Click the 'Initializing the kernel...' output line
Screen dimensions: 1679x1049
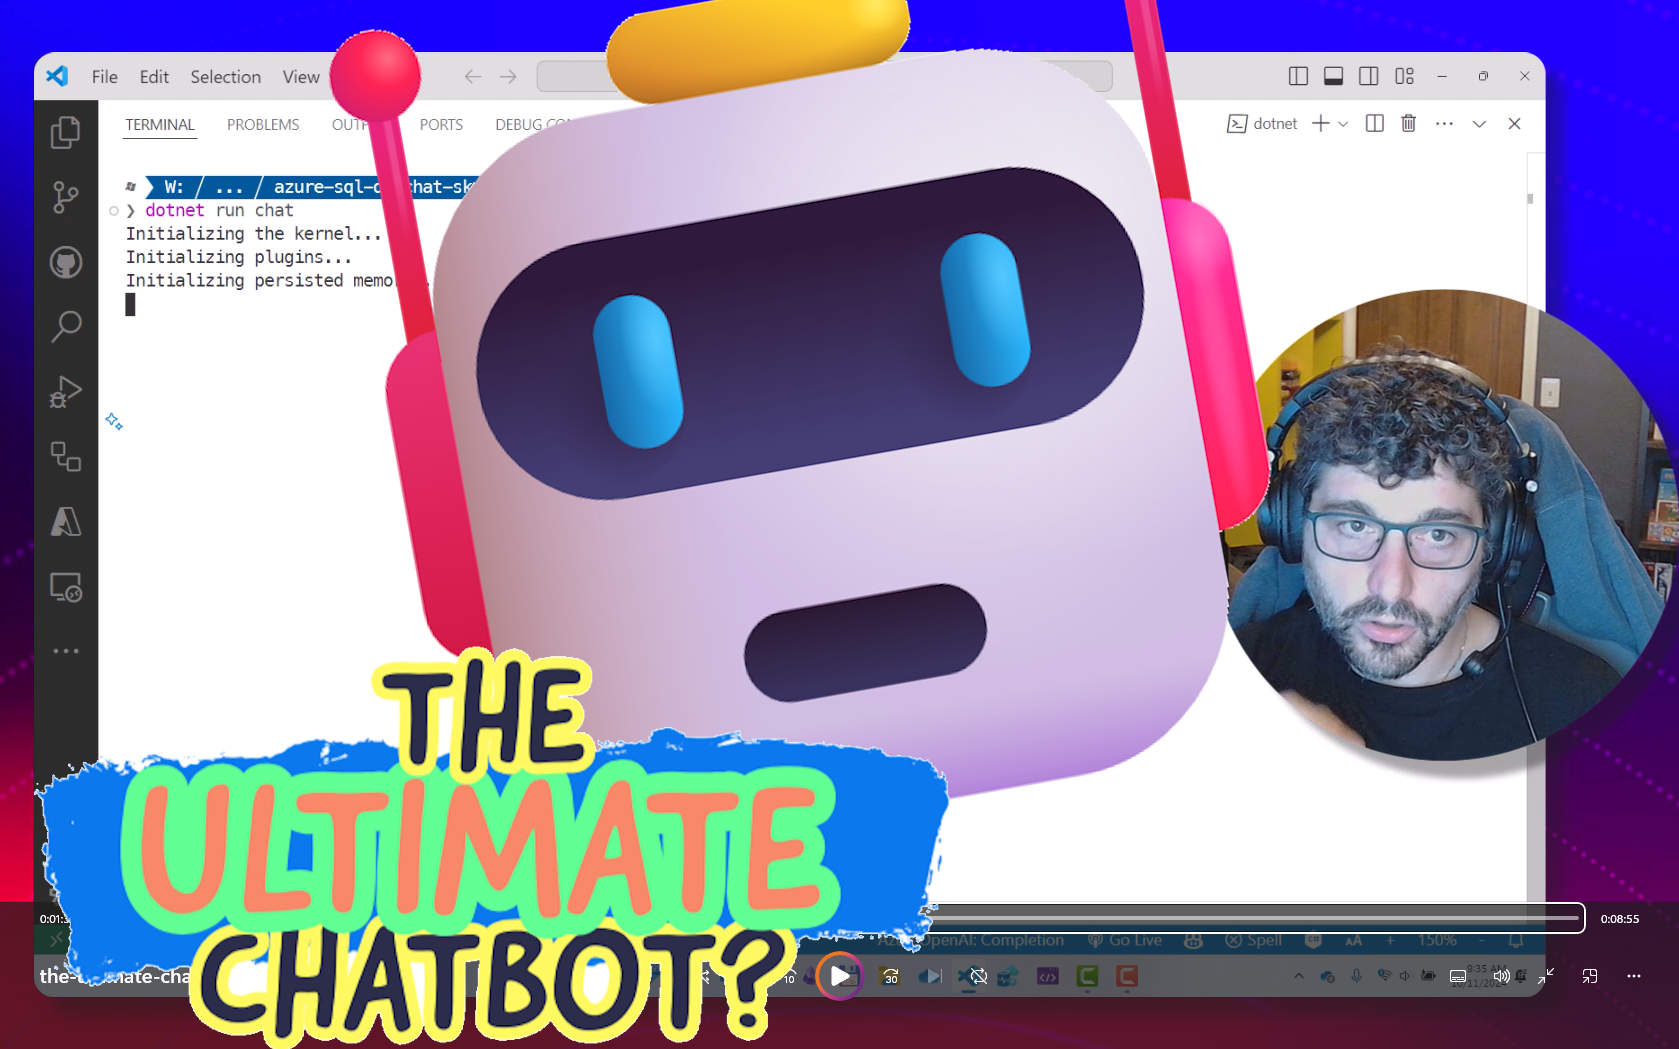point(253,233)
